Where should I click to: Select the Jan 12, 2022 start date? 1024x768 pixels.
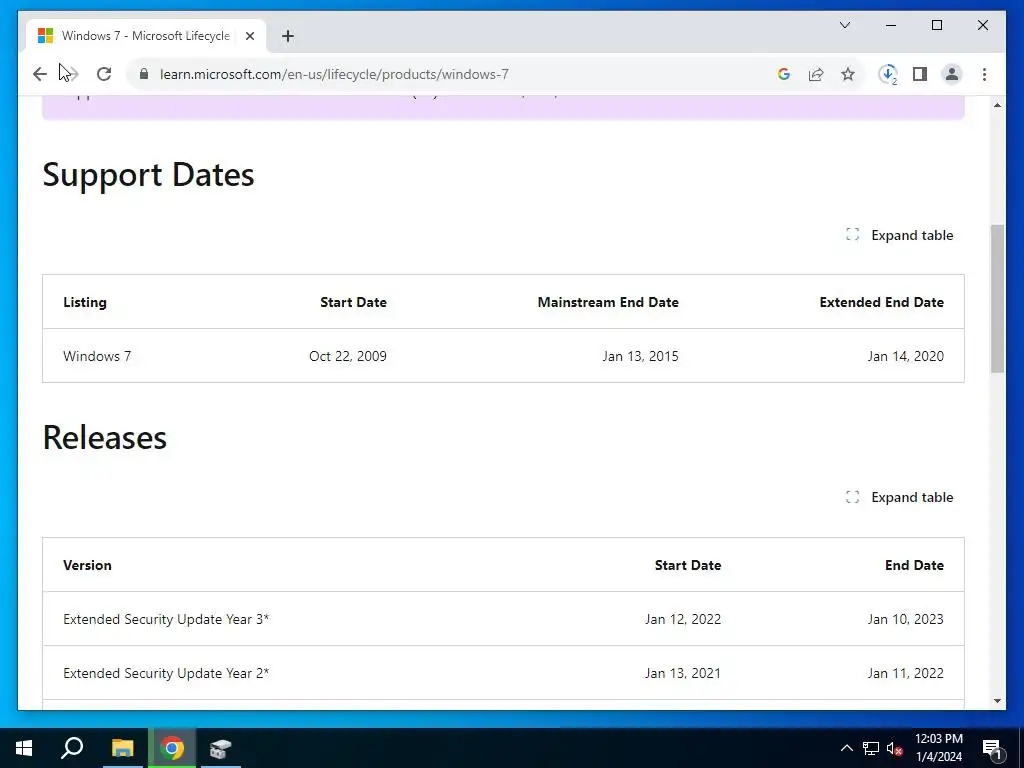(683, 619)
